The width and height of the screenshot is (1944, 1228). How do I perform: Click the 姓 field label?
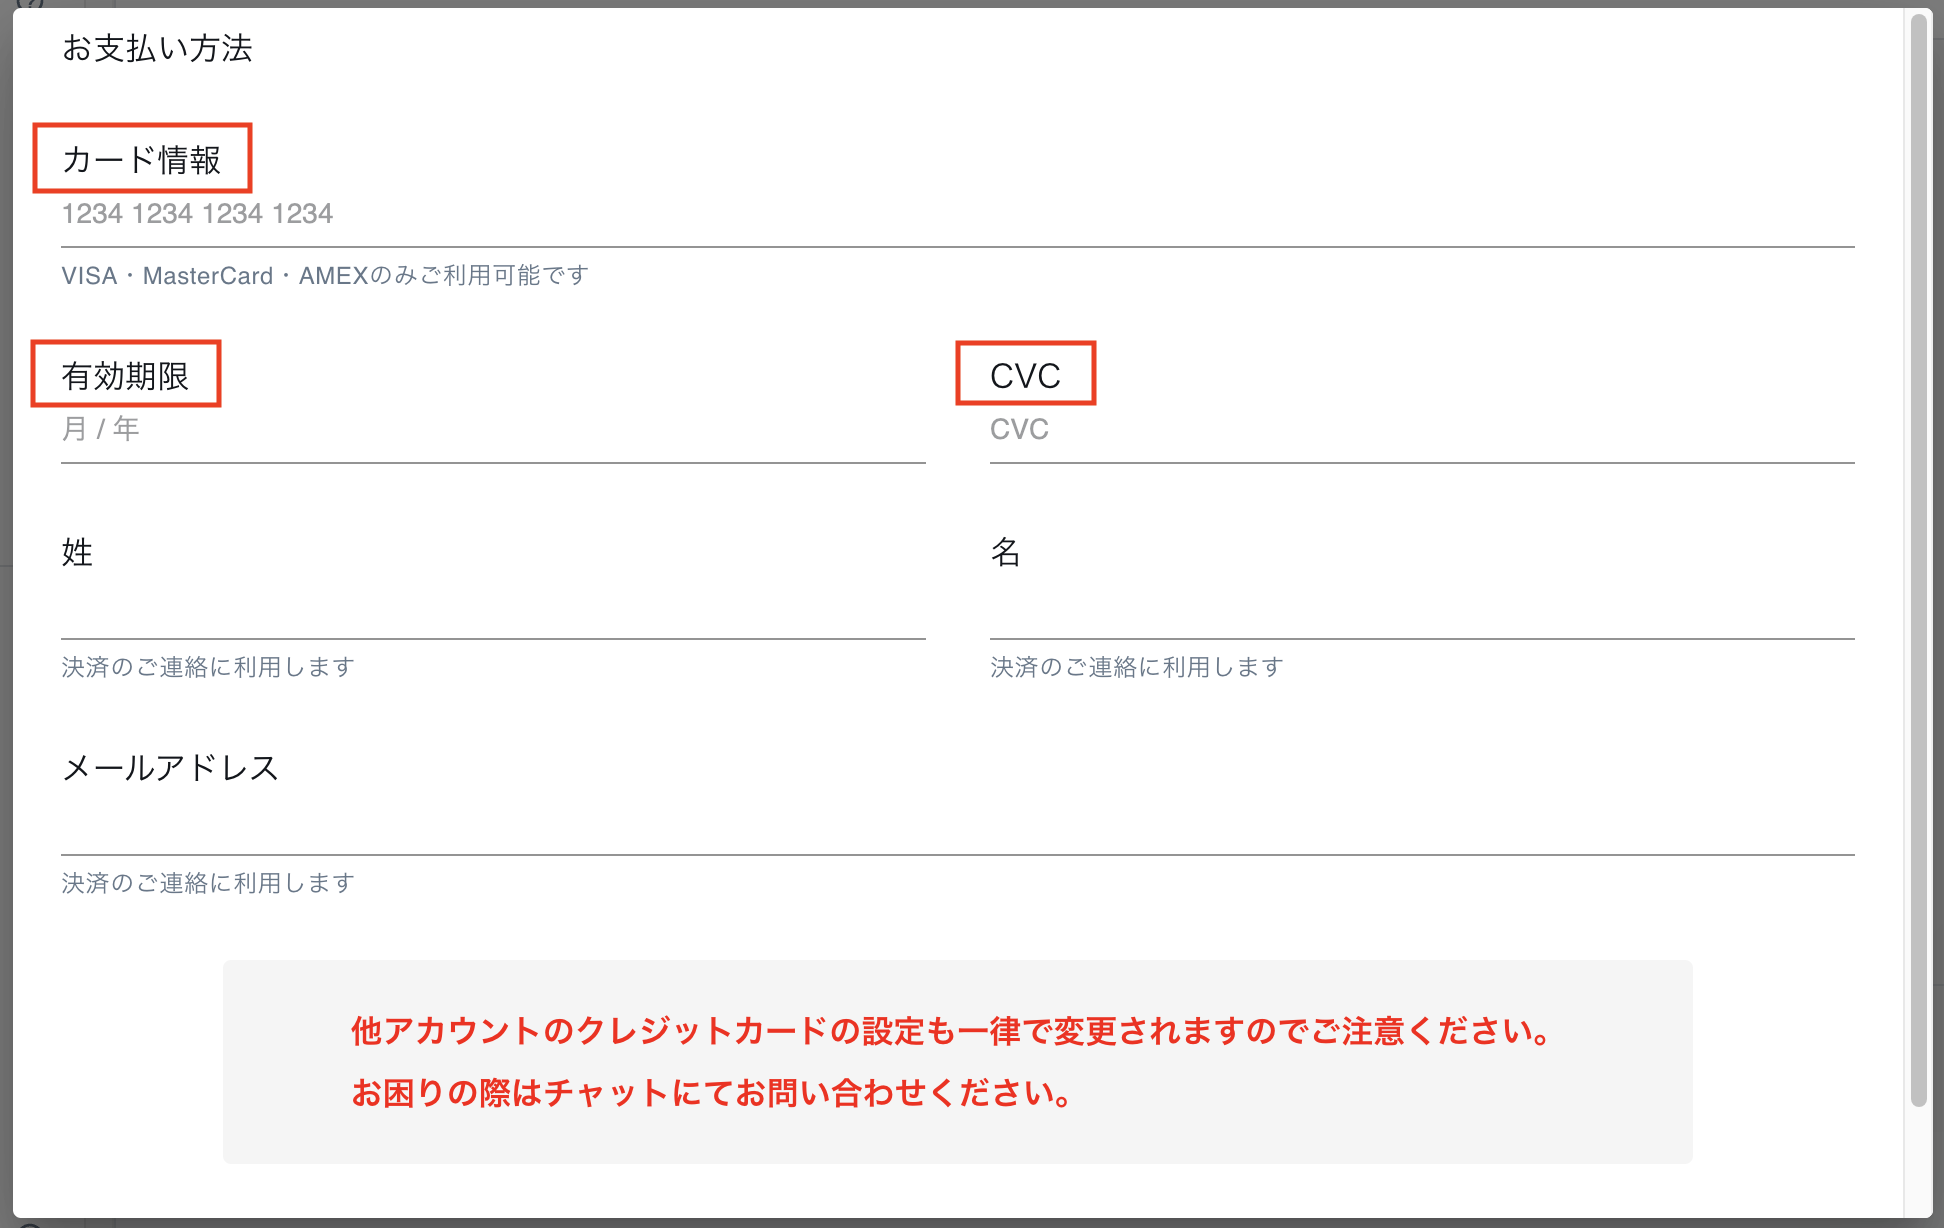pos(77,552)
